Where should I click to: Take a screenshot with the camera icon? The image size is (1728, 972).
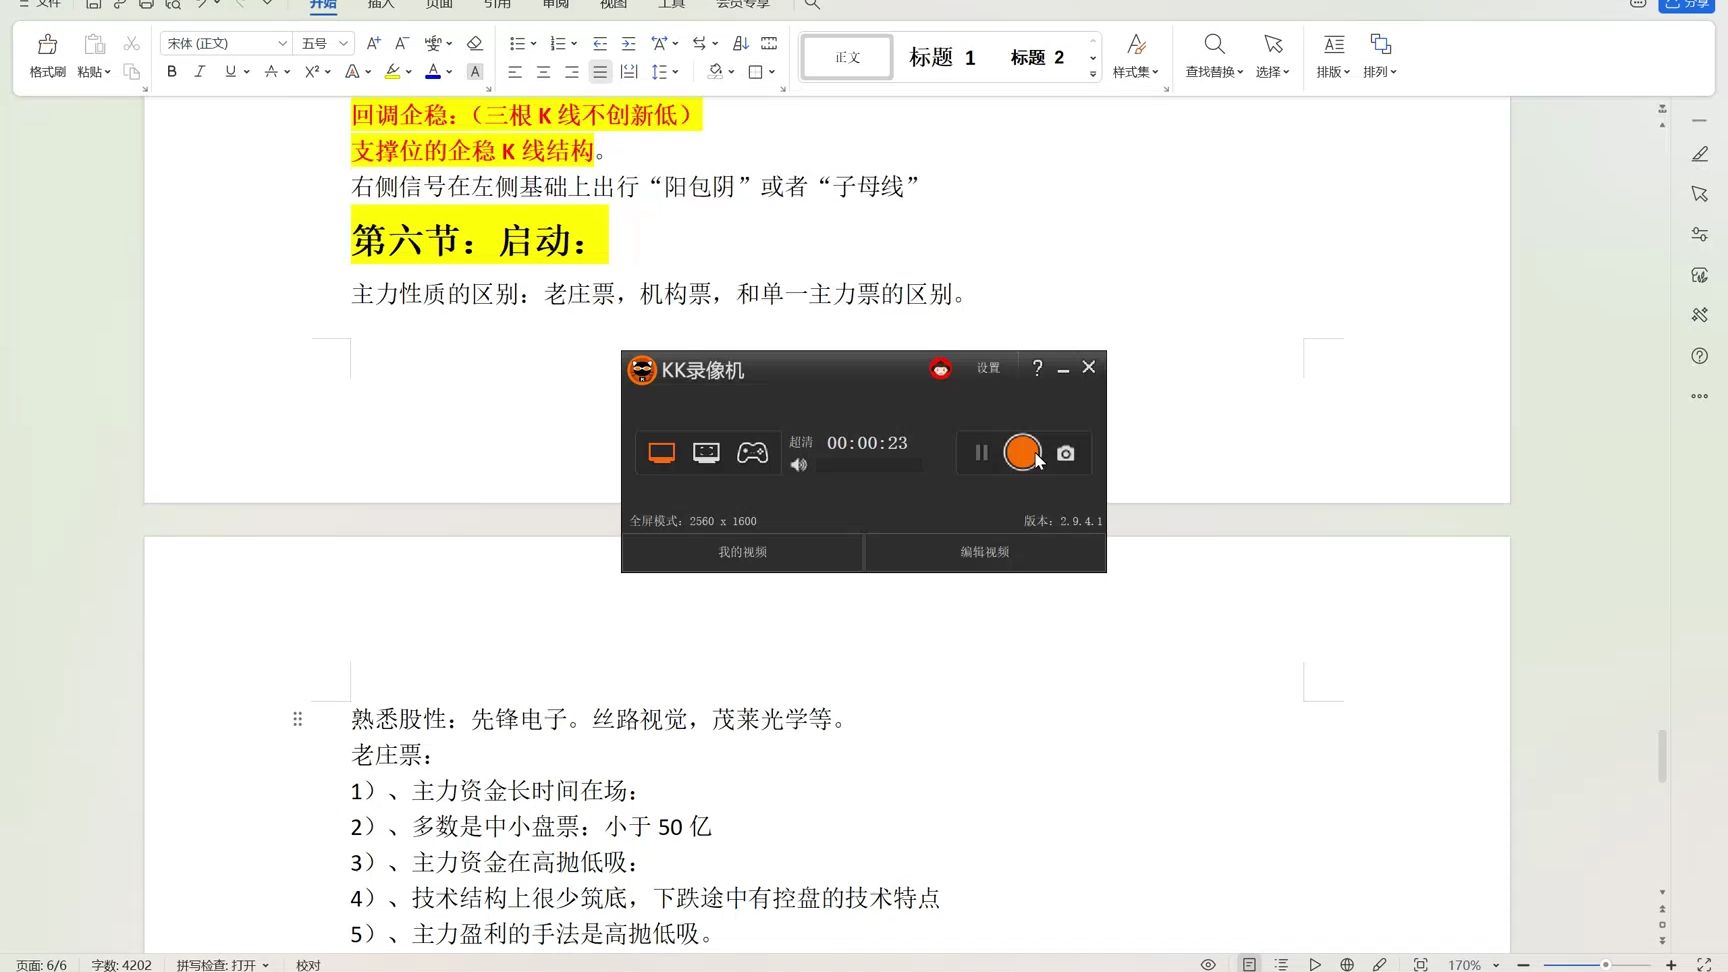pyautogui.click(x=1065, y=453)
